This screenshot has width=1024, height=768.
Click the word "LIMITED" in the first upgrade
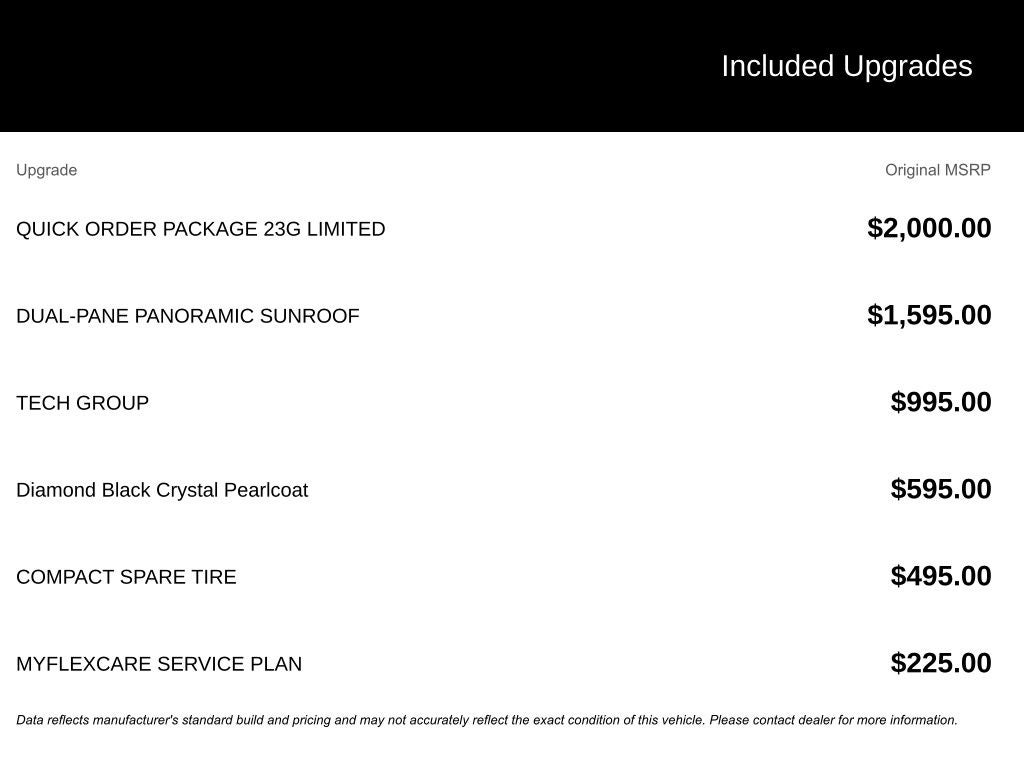point(345,229)
